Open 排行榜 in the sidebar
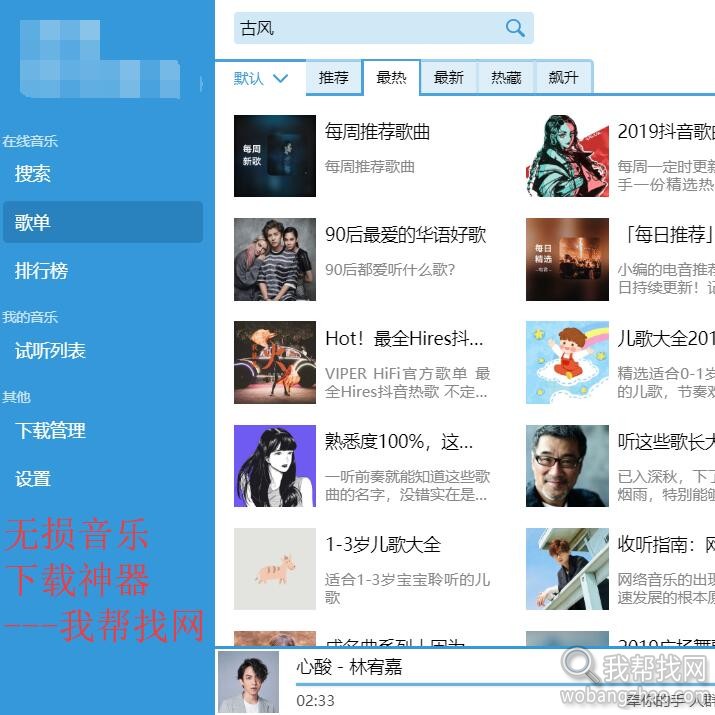 [102, 271]
